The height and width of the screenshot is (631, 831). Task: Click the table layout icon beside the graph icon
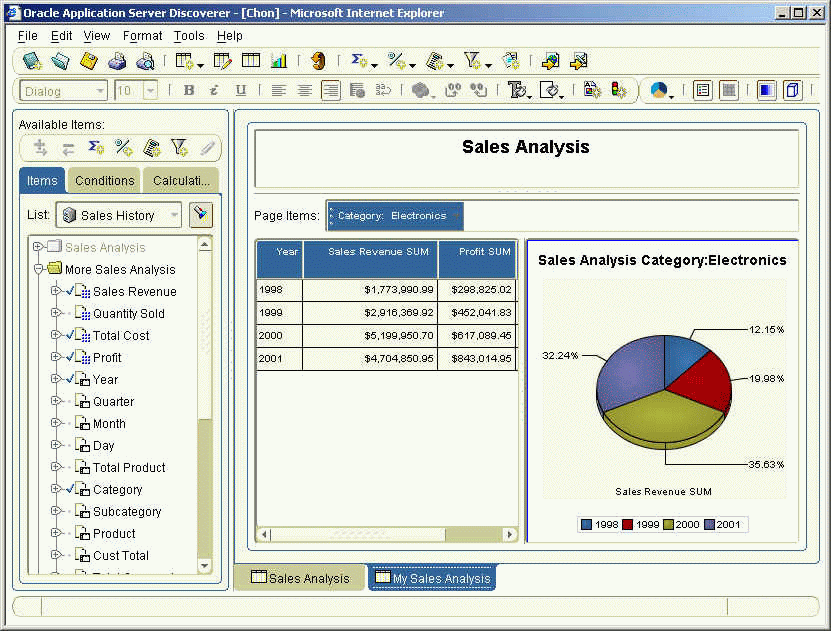[251, 60]
